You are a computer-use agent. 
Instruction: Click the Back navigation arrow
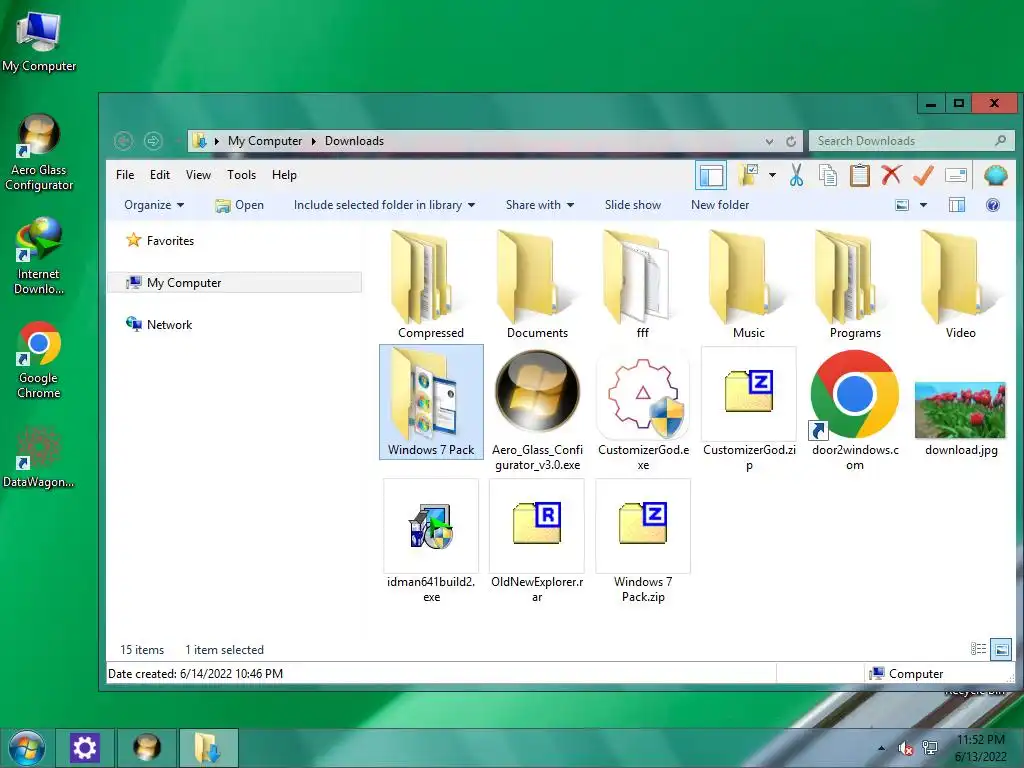pos(123,141)
